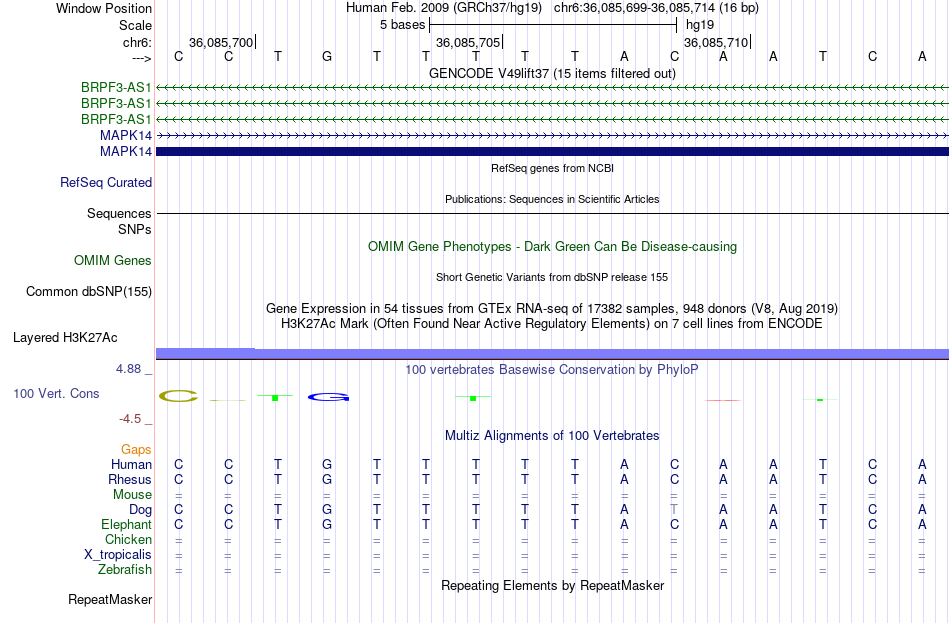950x623 pixels.
Task: Click the G base in the Rhesus alignment row
Action: coord(327,479)
